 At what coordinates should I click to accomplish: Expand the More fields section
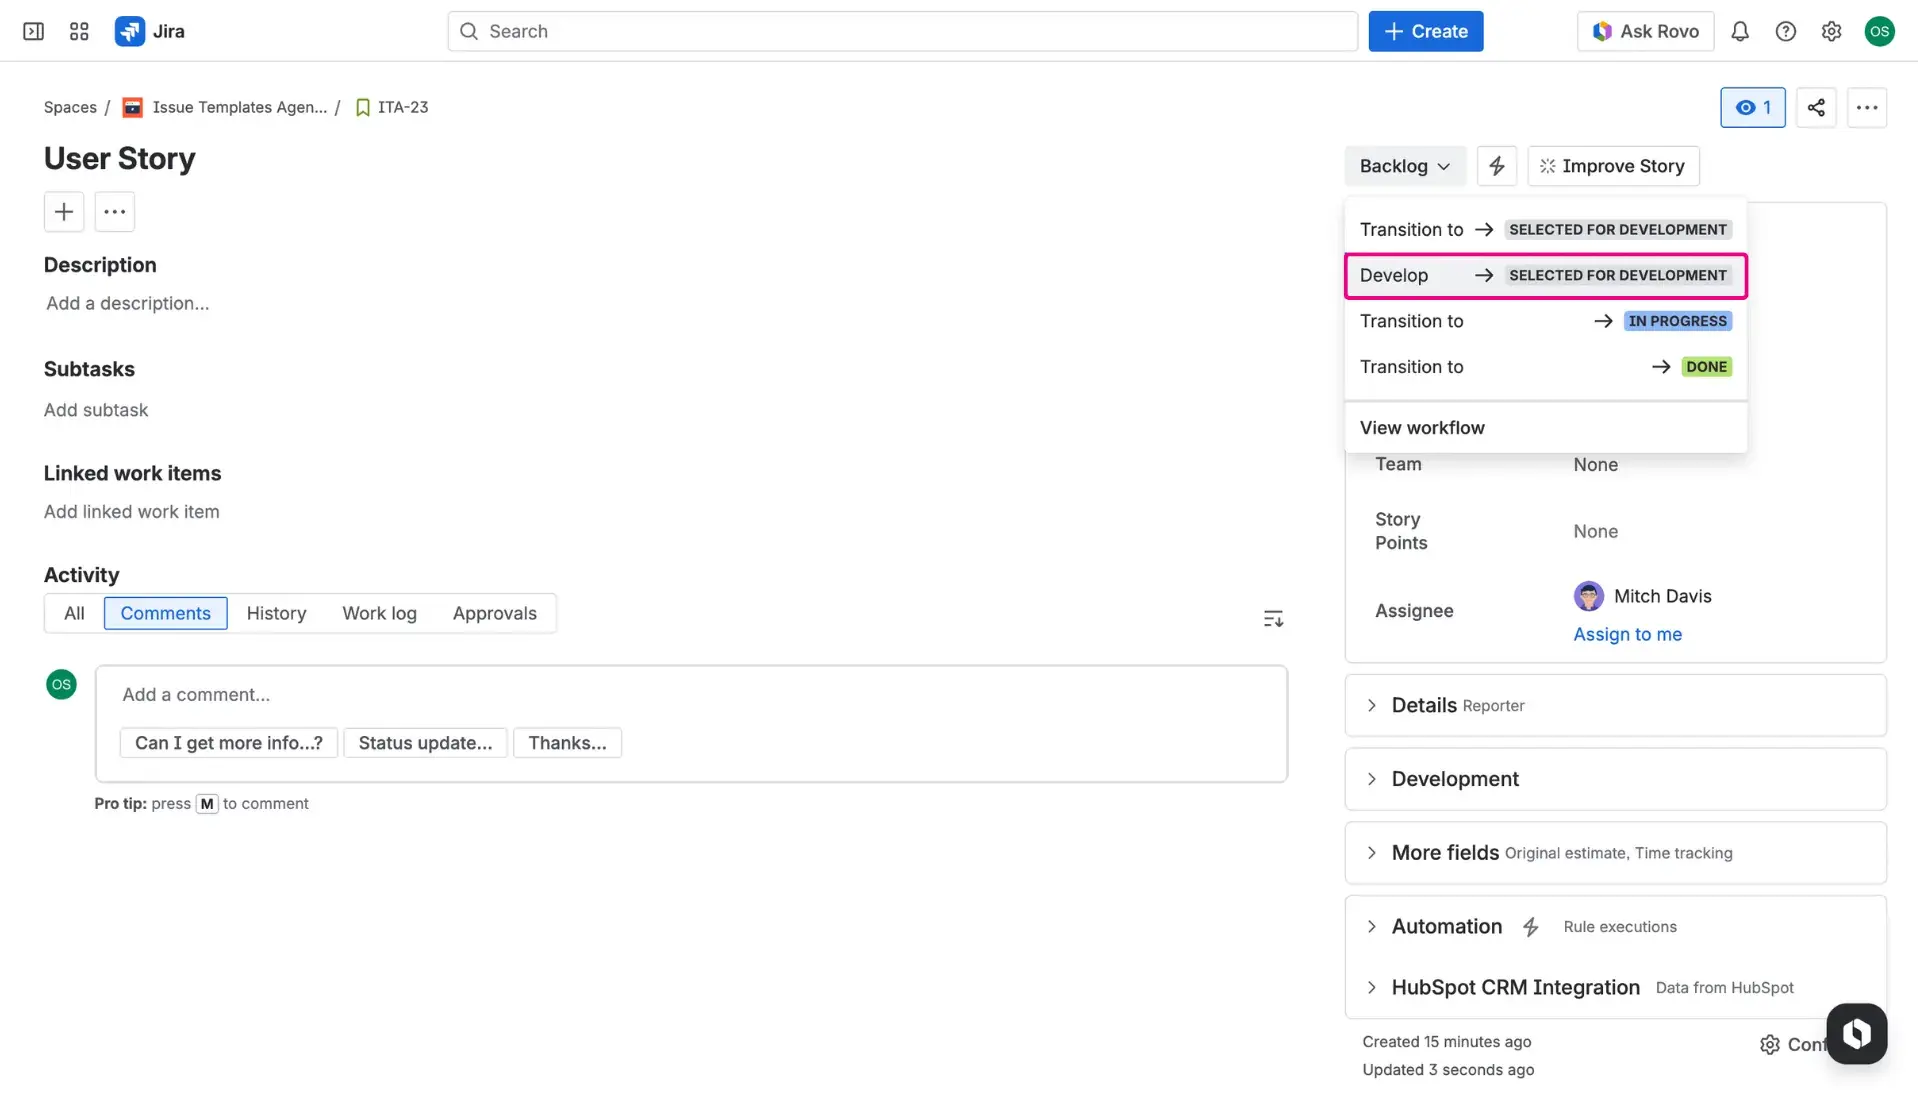click(1444, 852)
